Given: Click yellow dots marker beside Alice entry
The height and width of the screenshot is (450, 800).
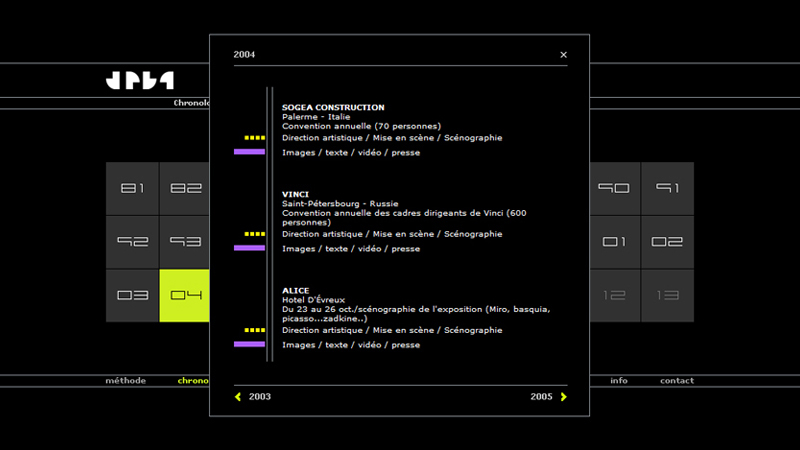Looking at the screenshot, I should (x=255, y=330).
